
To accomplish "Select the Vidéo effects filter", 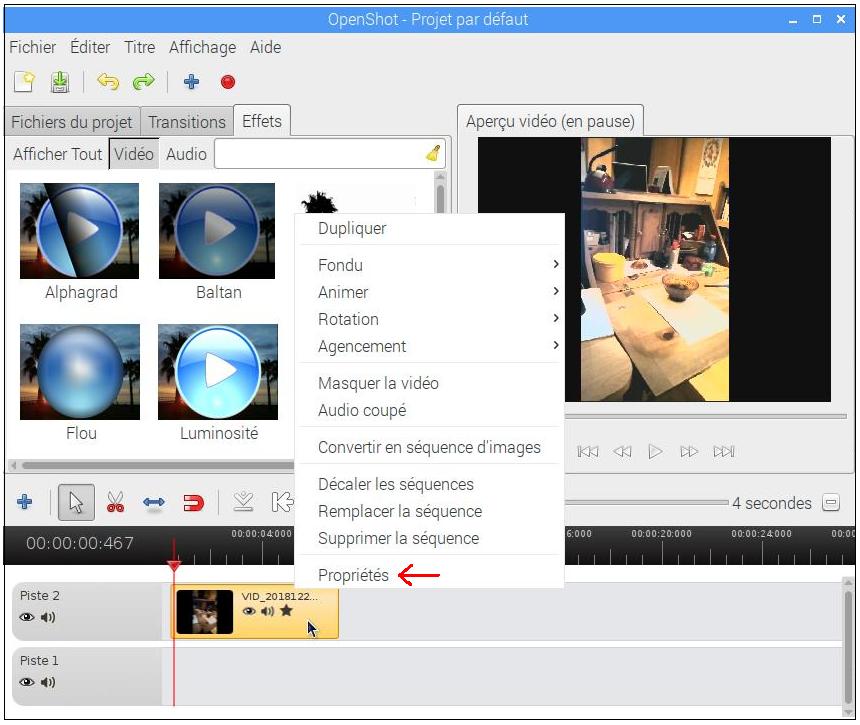I will click(x=134, y=154).
